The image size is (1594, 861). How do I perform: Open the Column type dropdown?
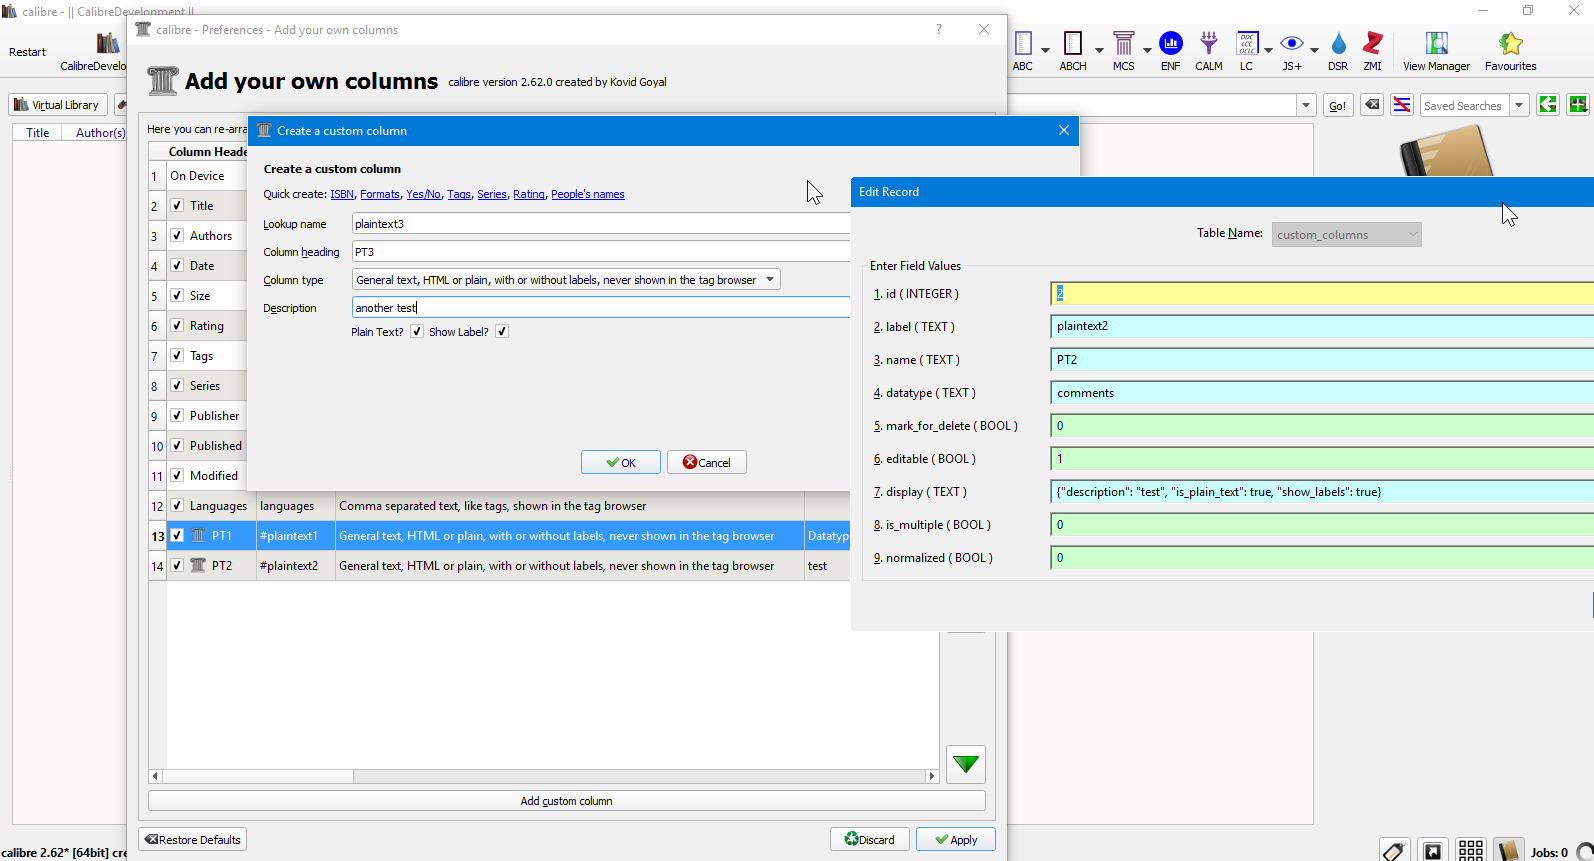(x=566, y=280)
